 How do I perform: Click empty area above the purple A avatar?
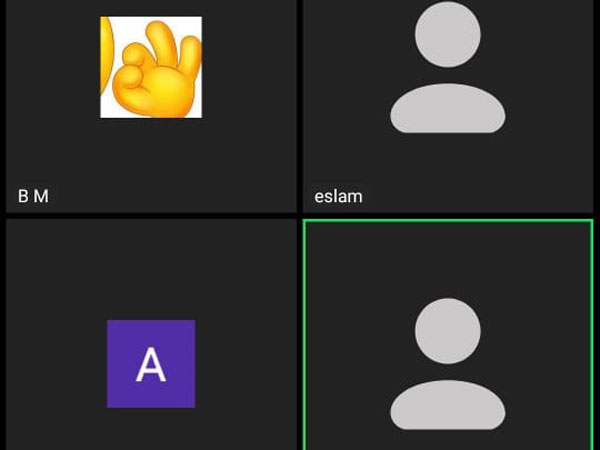tap(151, 270)
